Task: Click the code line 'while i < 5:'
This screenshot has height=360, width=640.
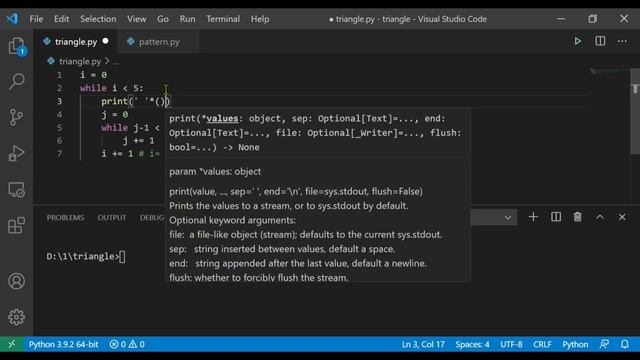Action: tap(111, 88)
